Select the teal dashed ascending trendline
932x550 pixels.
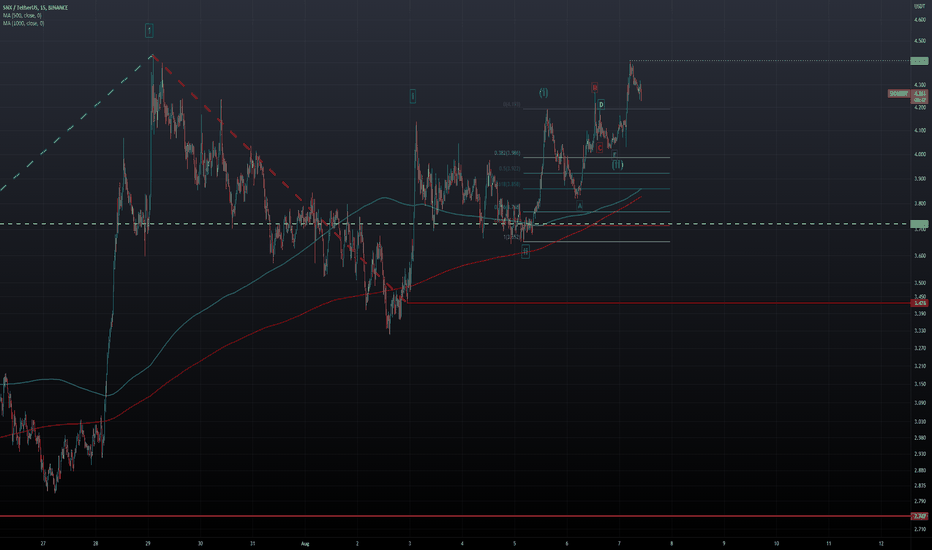pyautogui.click(x=75, y=122)
